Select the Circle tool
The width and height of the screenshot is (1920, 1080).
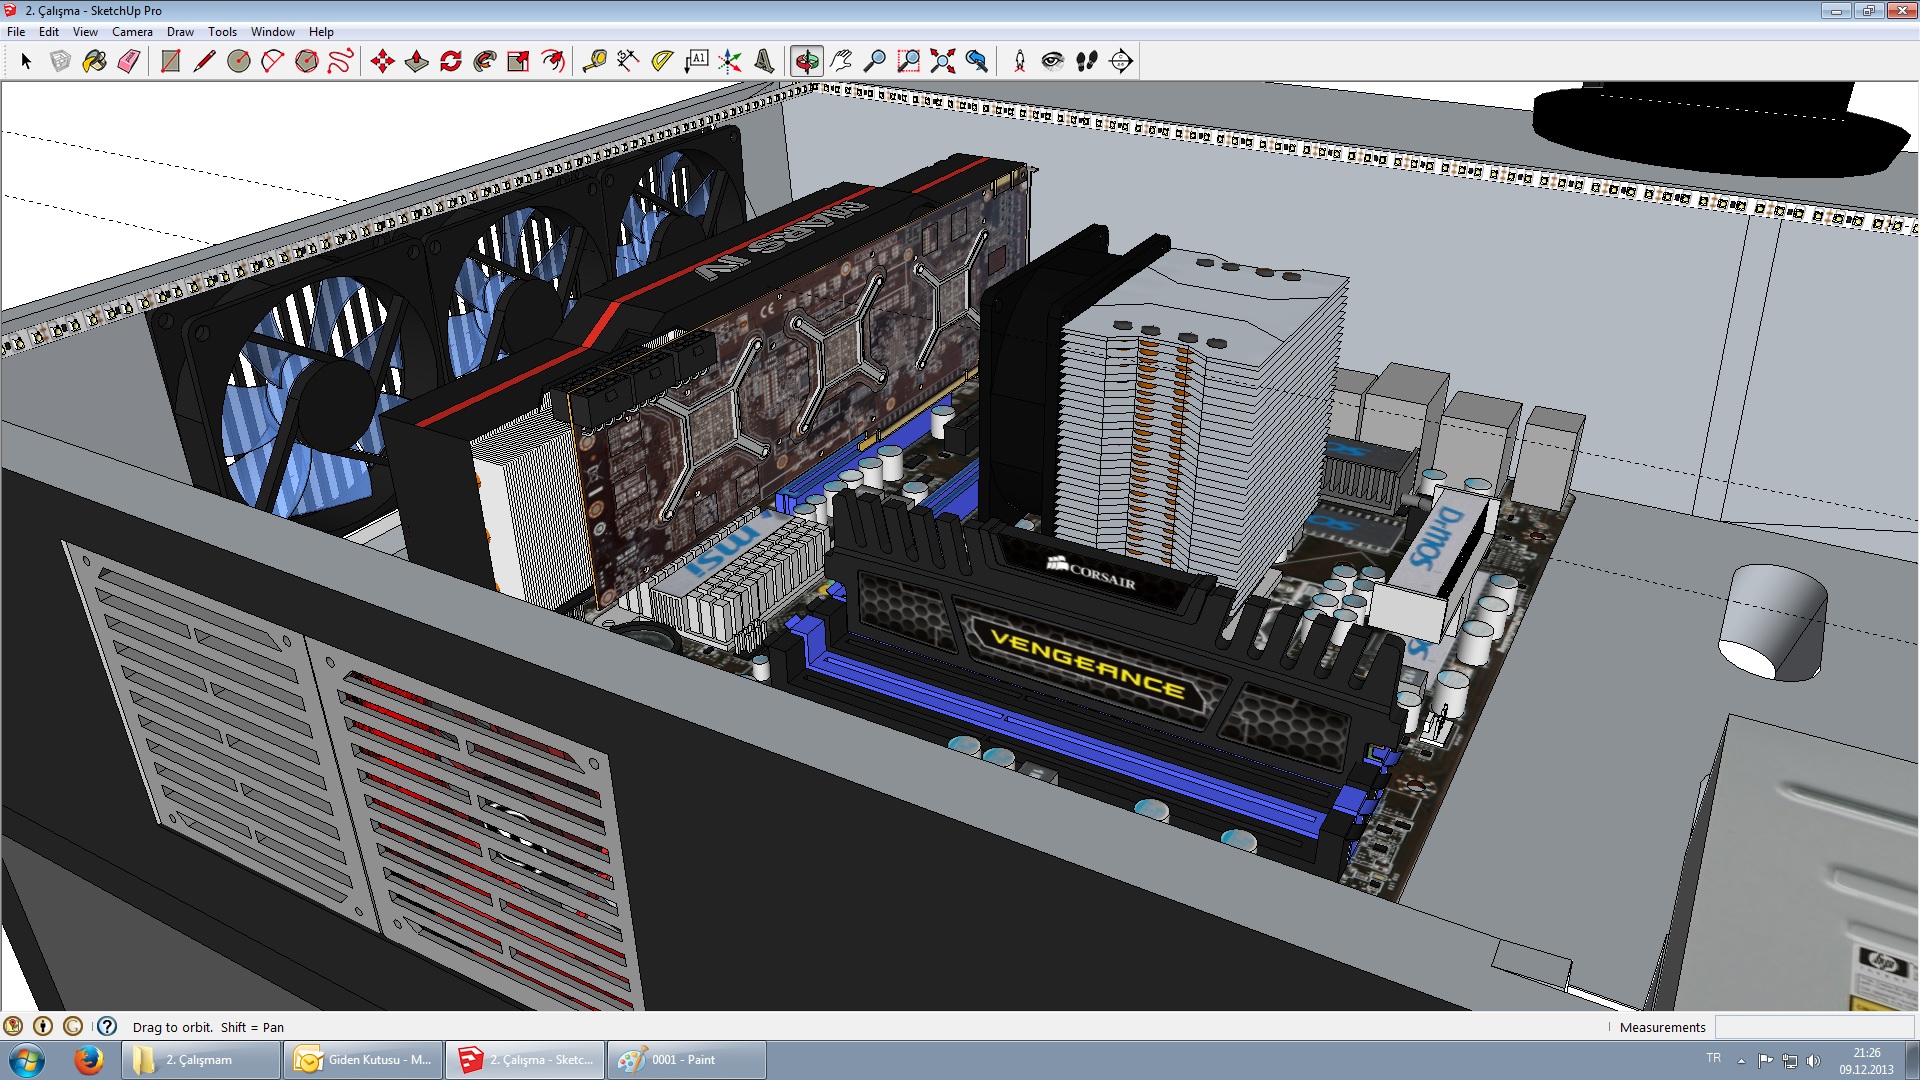tap(239, 61)
